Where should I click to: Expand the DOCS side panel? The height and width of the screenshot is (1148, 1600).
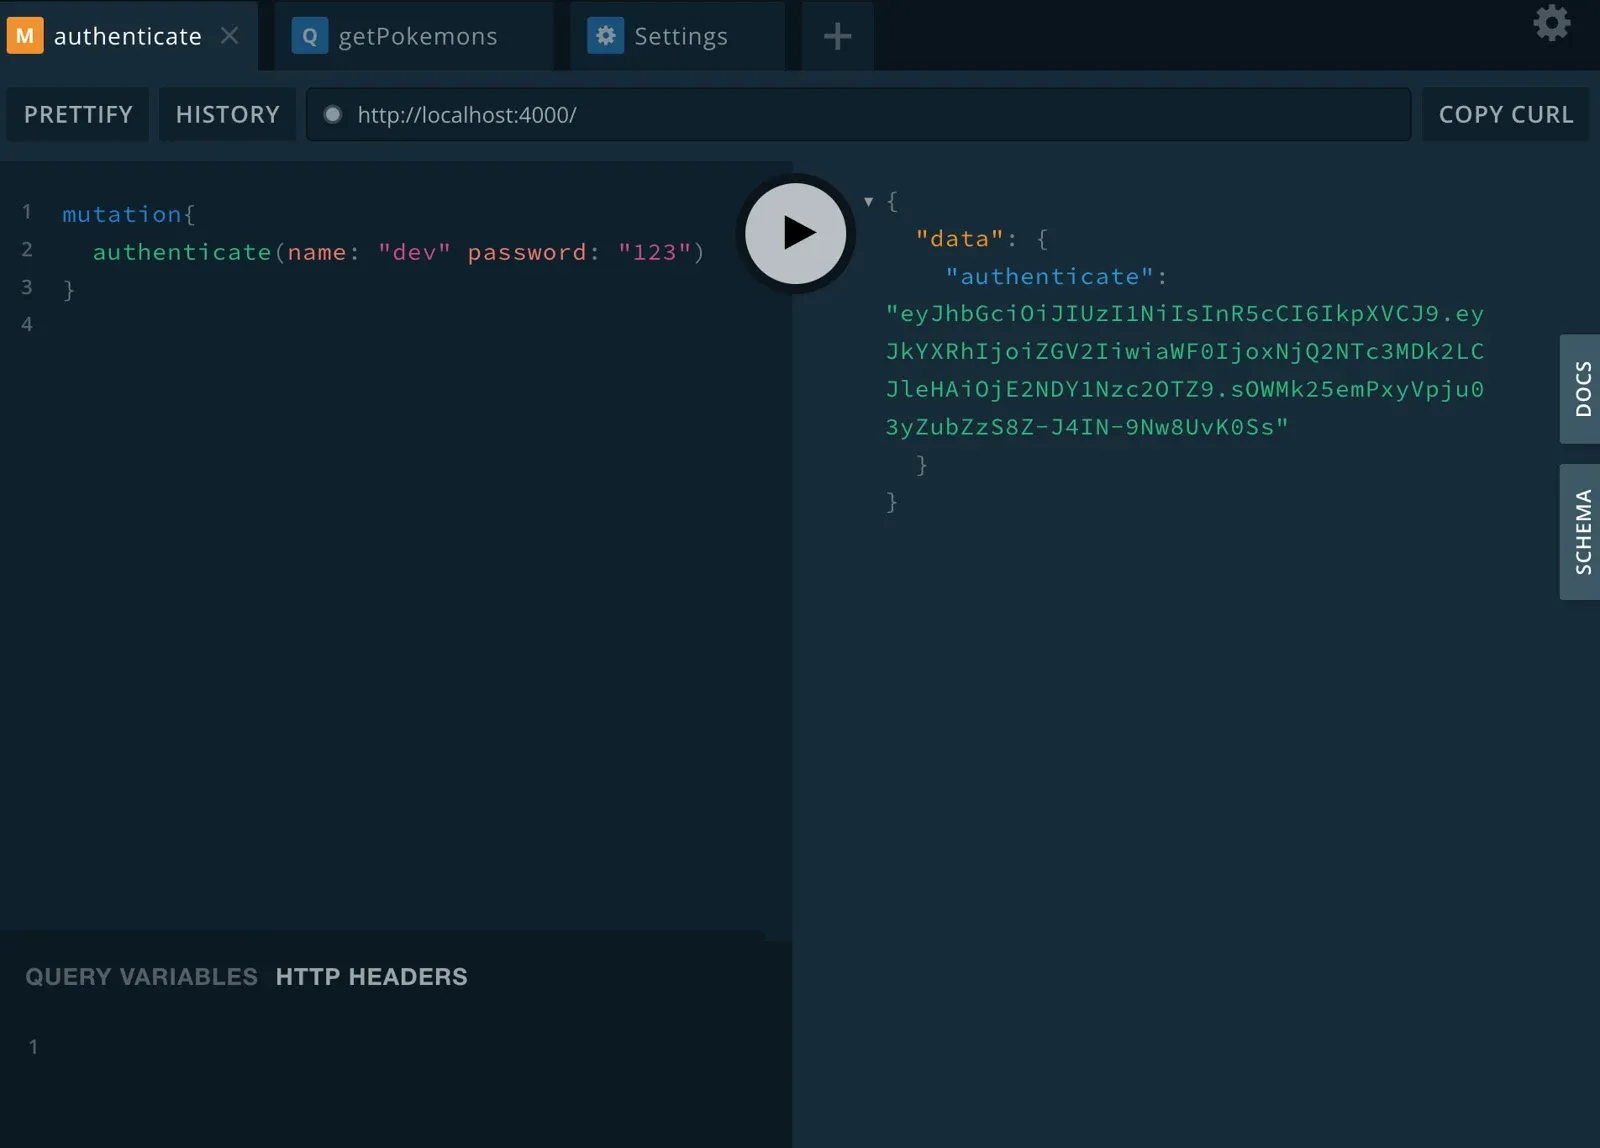click(x=1581, y=389)
